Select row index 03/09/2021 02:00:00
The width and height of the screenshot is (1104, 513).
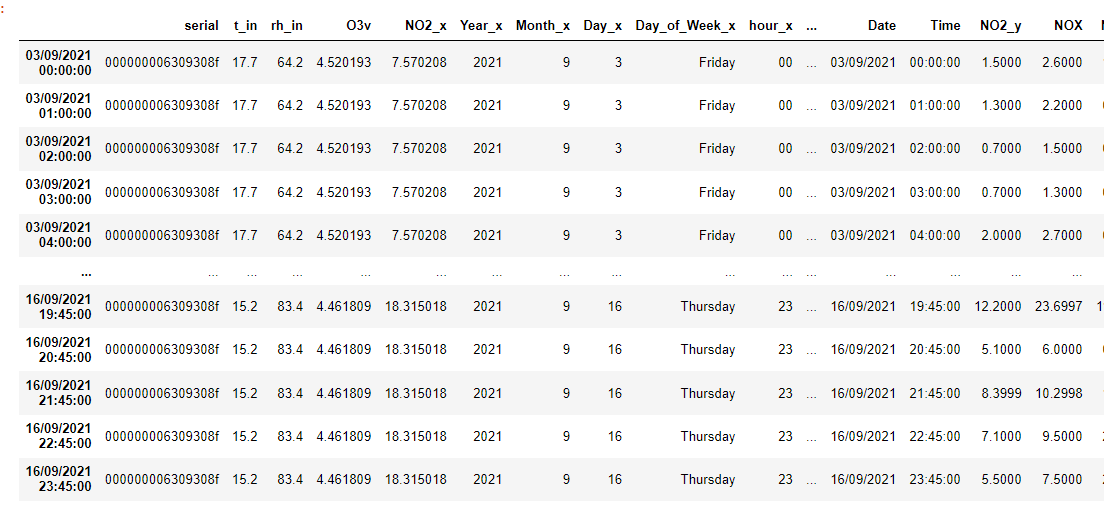58,148
